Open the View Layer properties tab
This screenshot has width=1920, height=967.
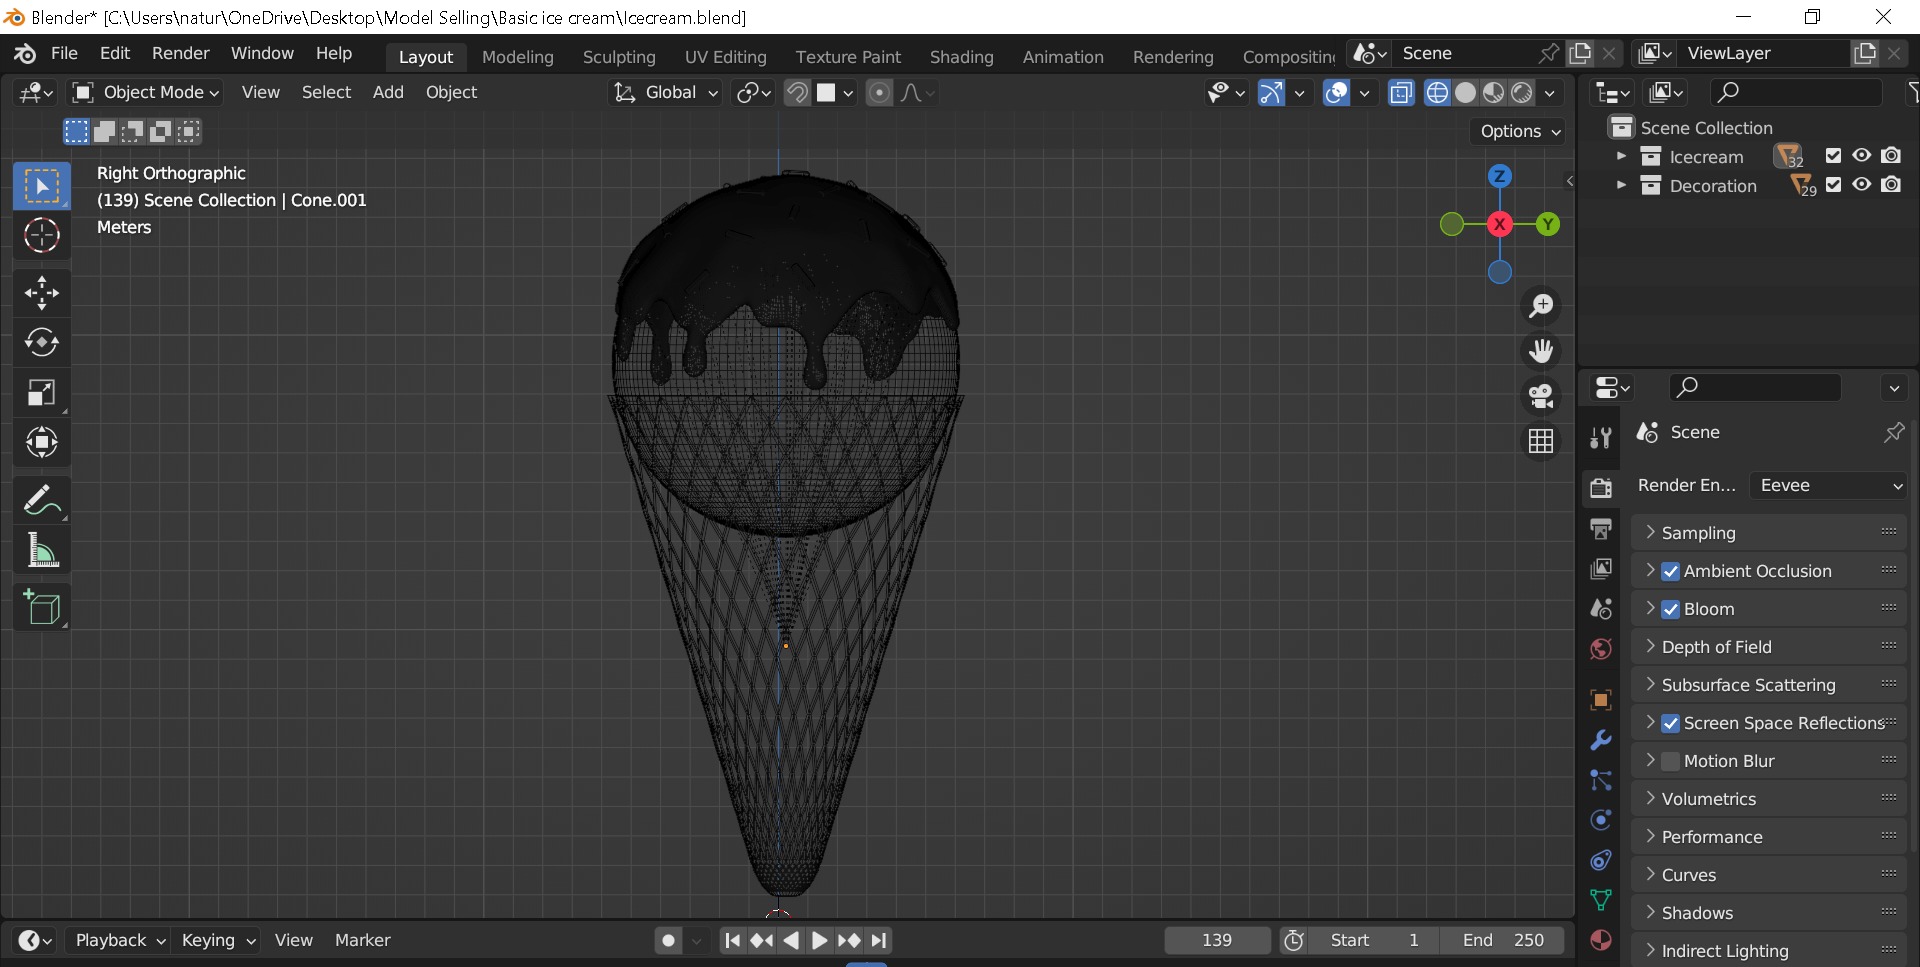click(1601, 568)
